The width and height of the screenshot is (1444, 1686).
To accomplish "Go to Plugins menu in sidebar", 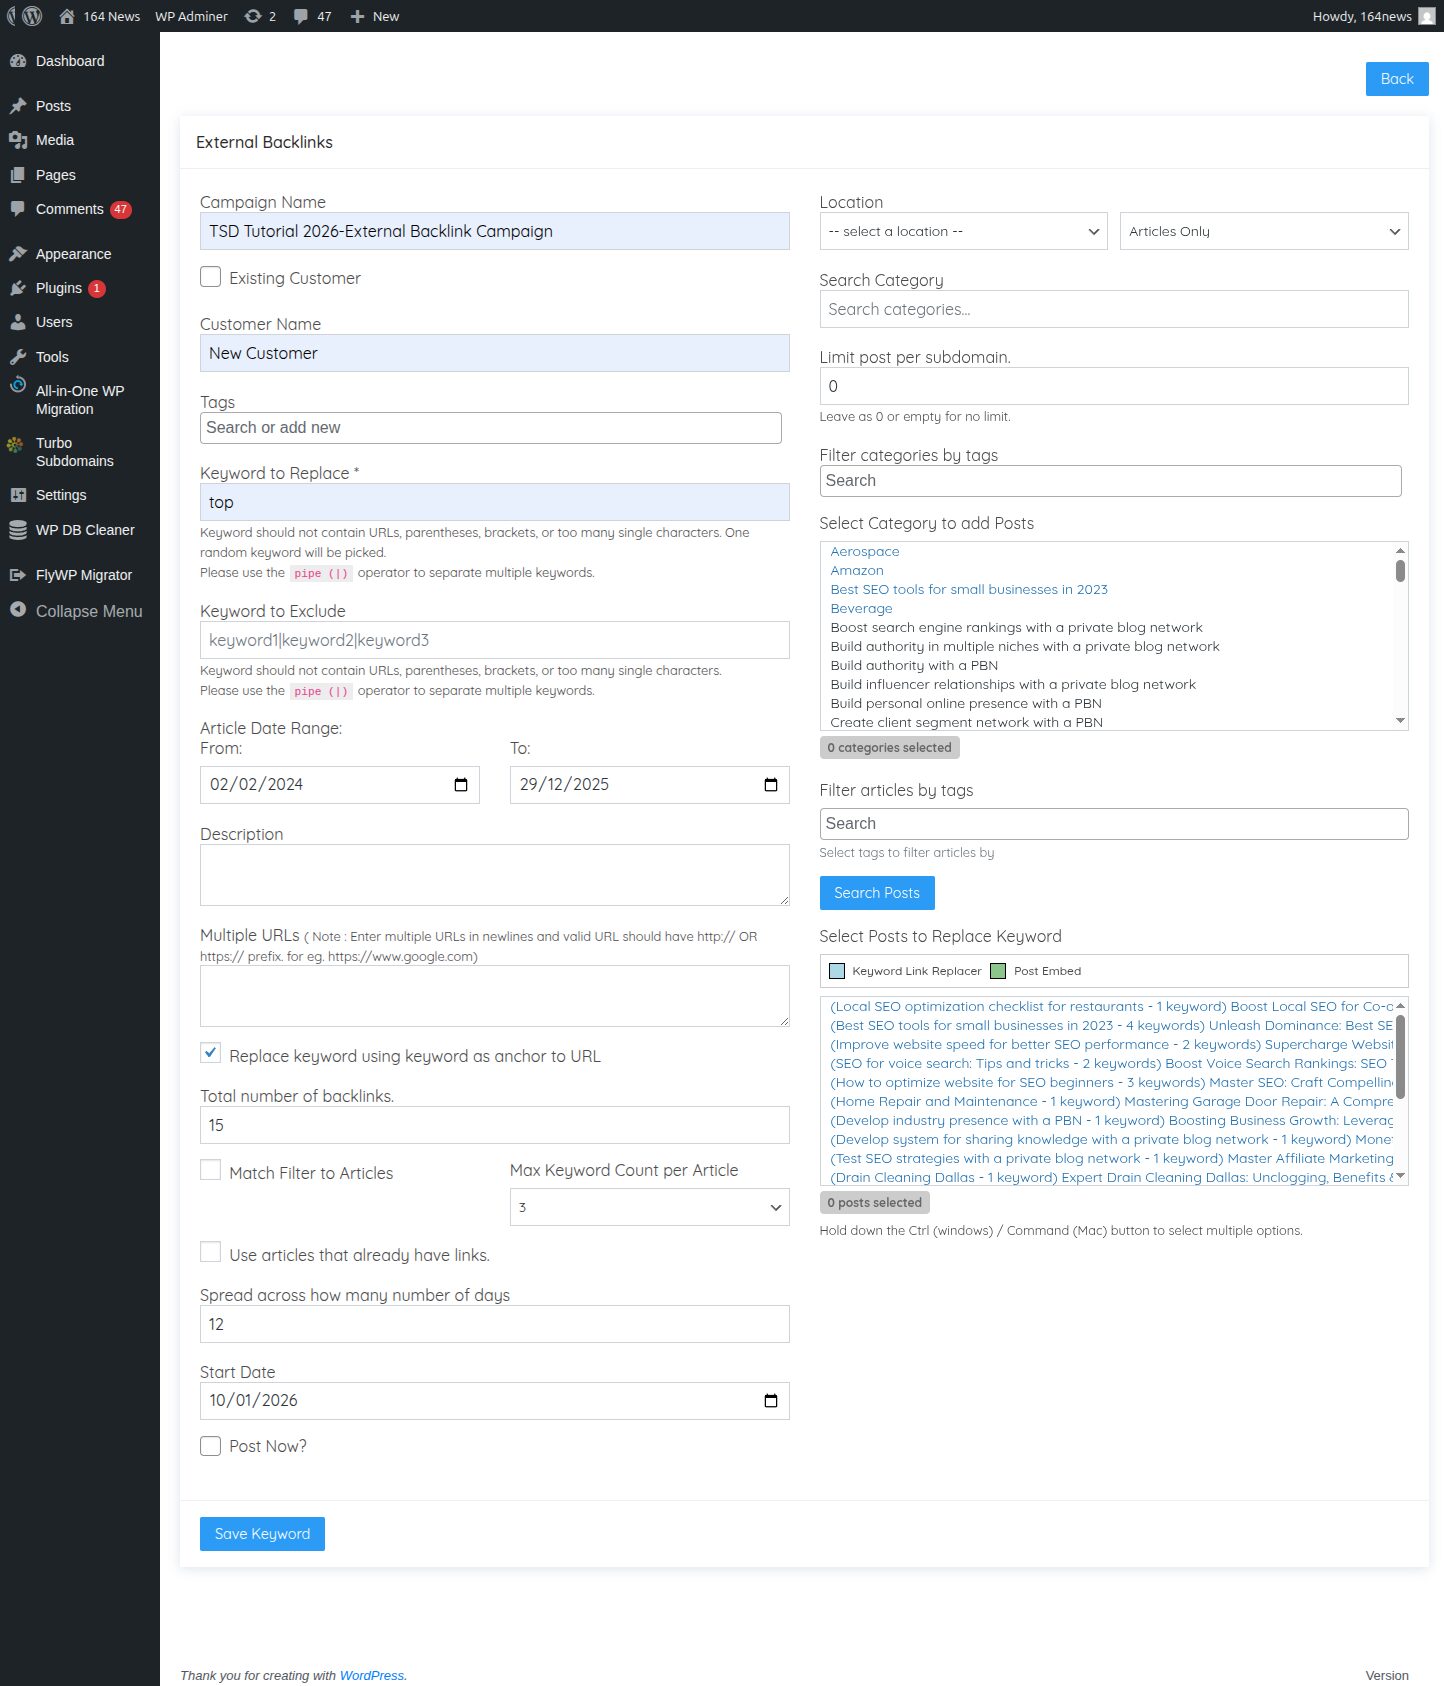I will coord(58,288).
